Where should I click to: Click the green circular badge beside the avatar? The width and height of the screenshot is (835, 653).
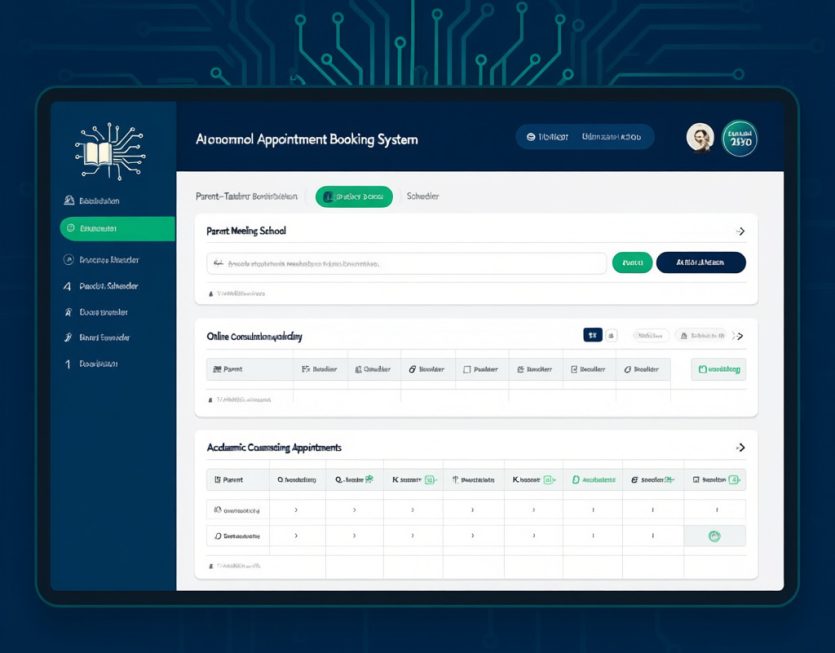pyautogui.click(x=739, y=138)
